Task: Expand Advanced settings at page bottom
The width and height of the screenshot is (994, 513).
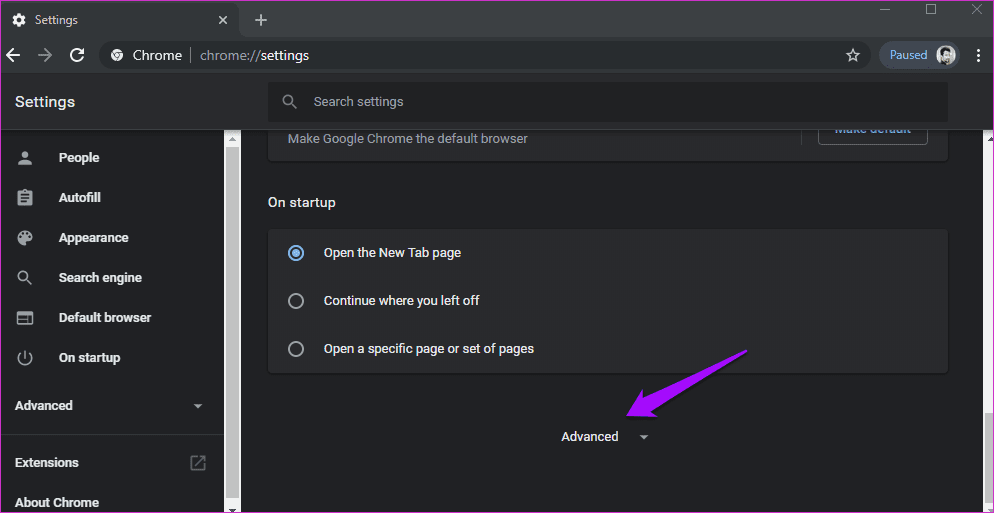Action: click(605, 437)
